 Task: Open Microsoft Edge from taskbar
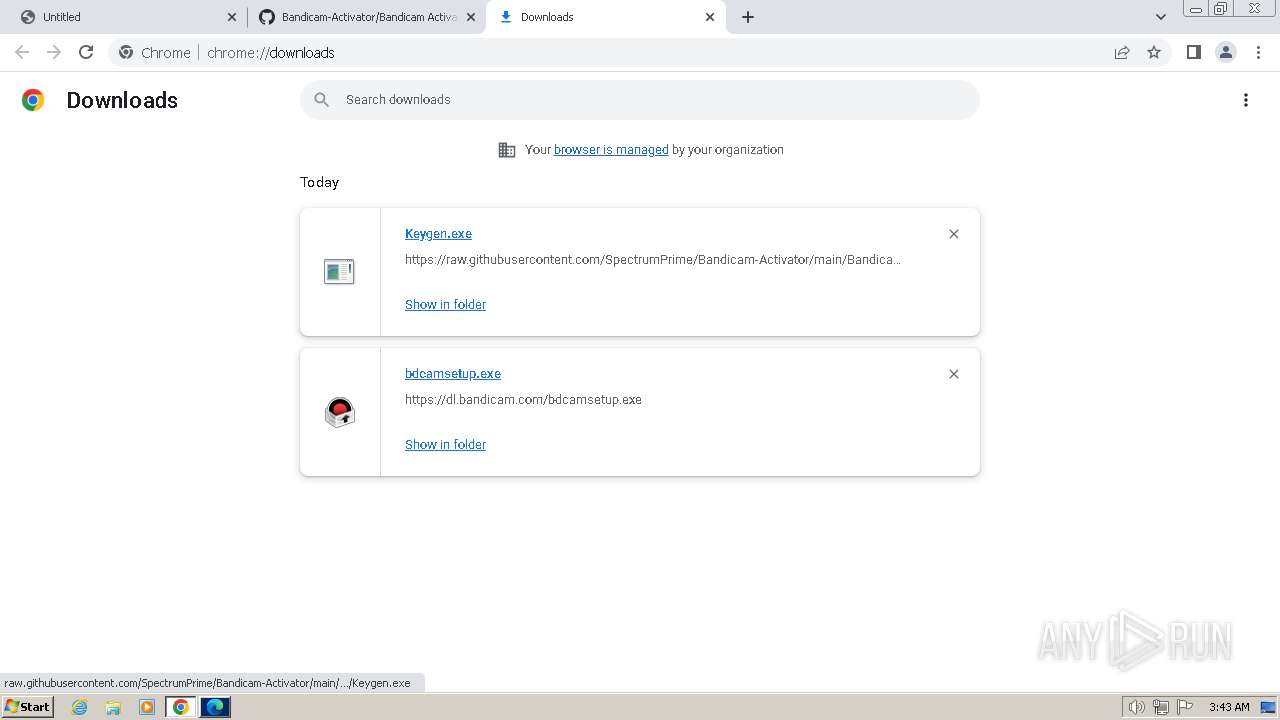[x=215, y=707]
